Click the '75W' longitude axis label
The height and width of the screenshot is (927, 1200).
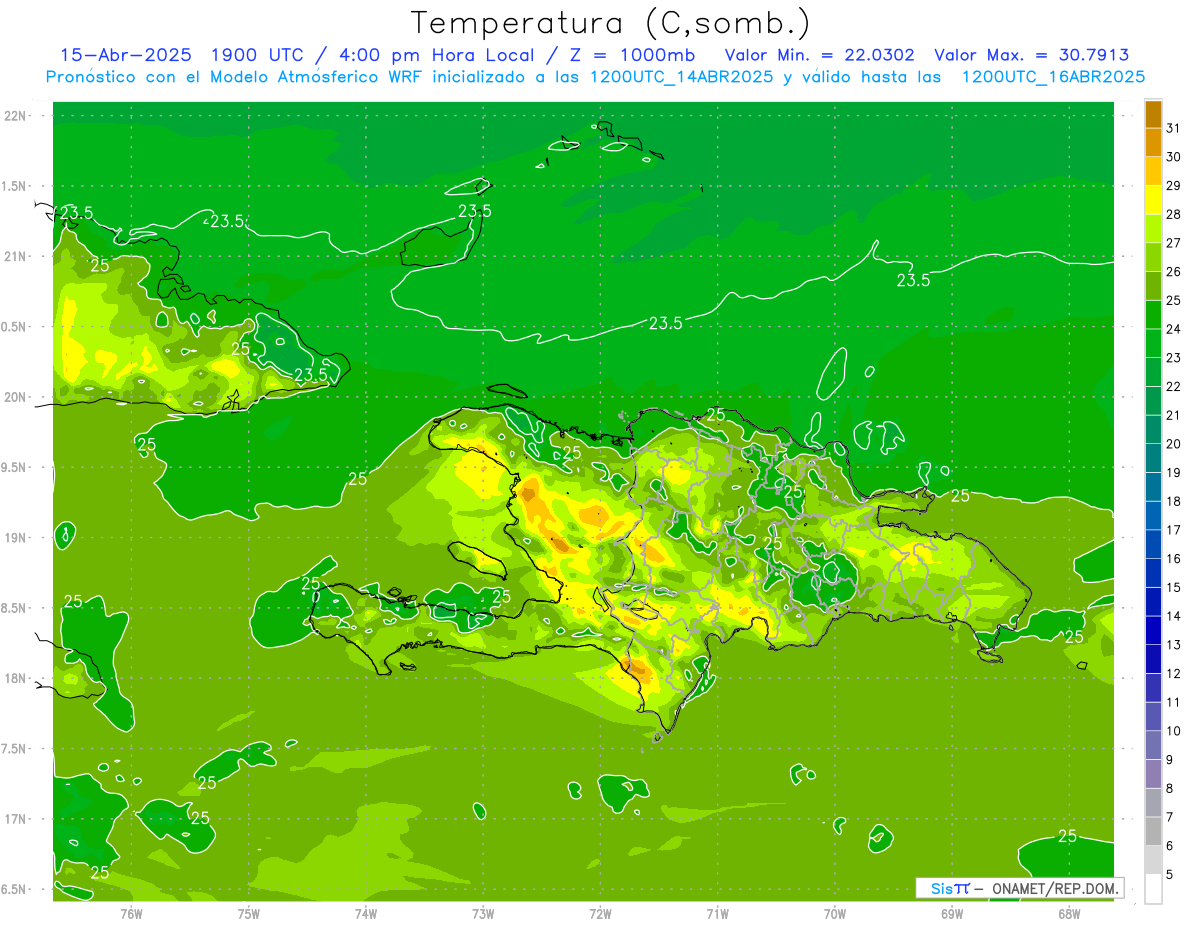[249, 913]
